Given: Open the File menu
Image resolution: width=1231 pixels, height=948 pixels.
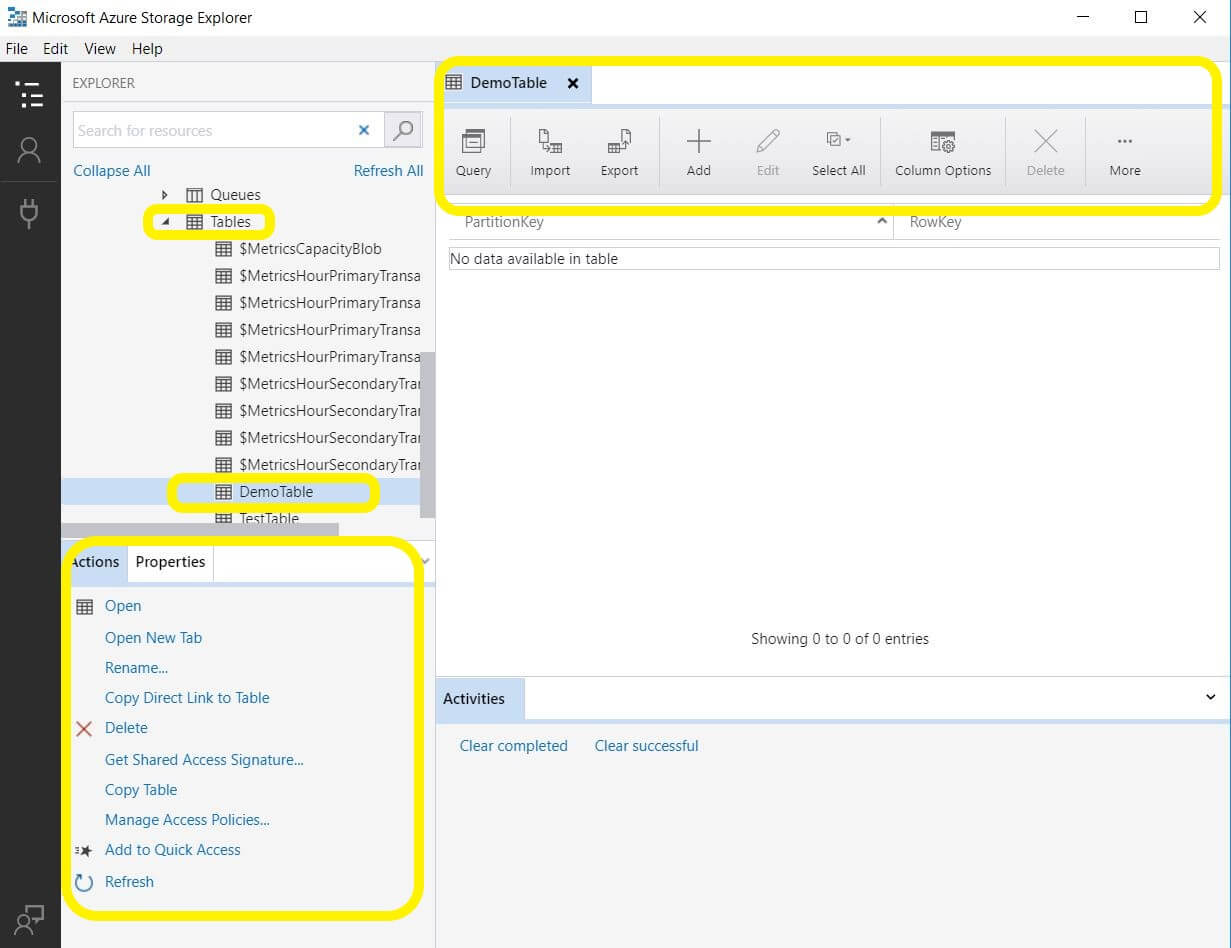Looking at the screenshot, I should click(x=17, y=48).
